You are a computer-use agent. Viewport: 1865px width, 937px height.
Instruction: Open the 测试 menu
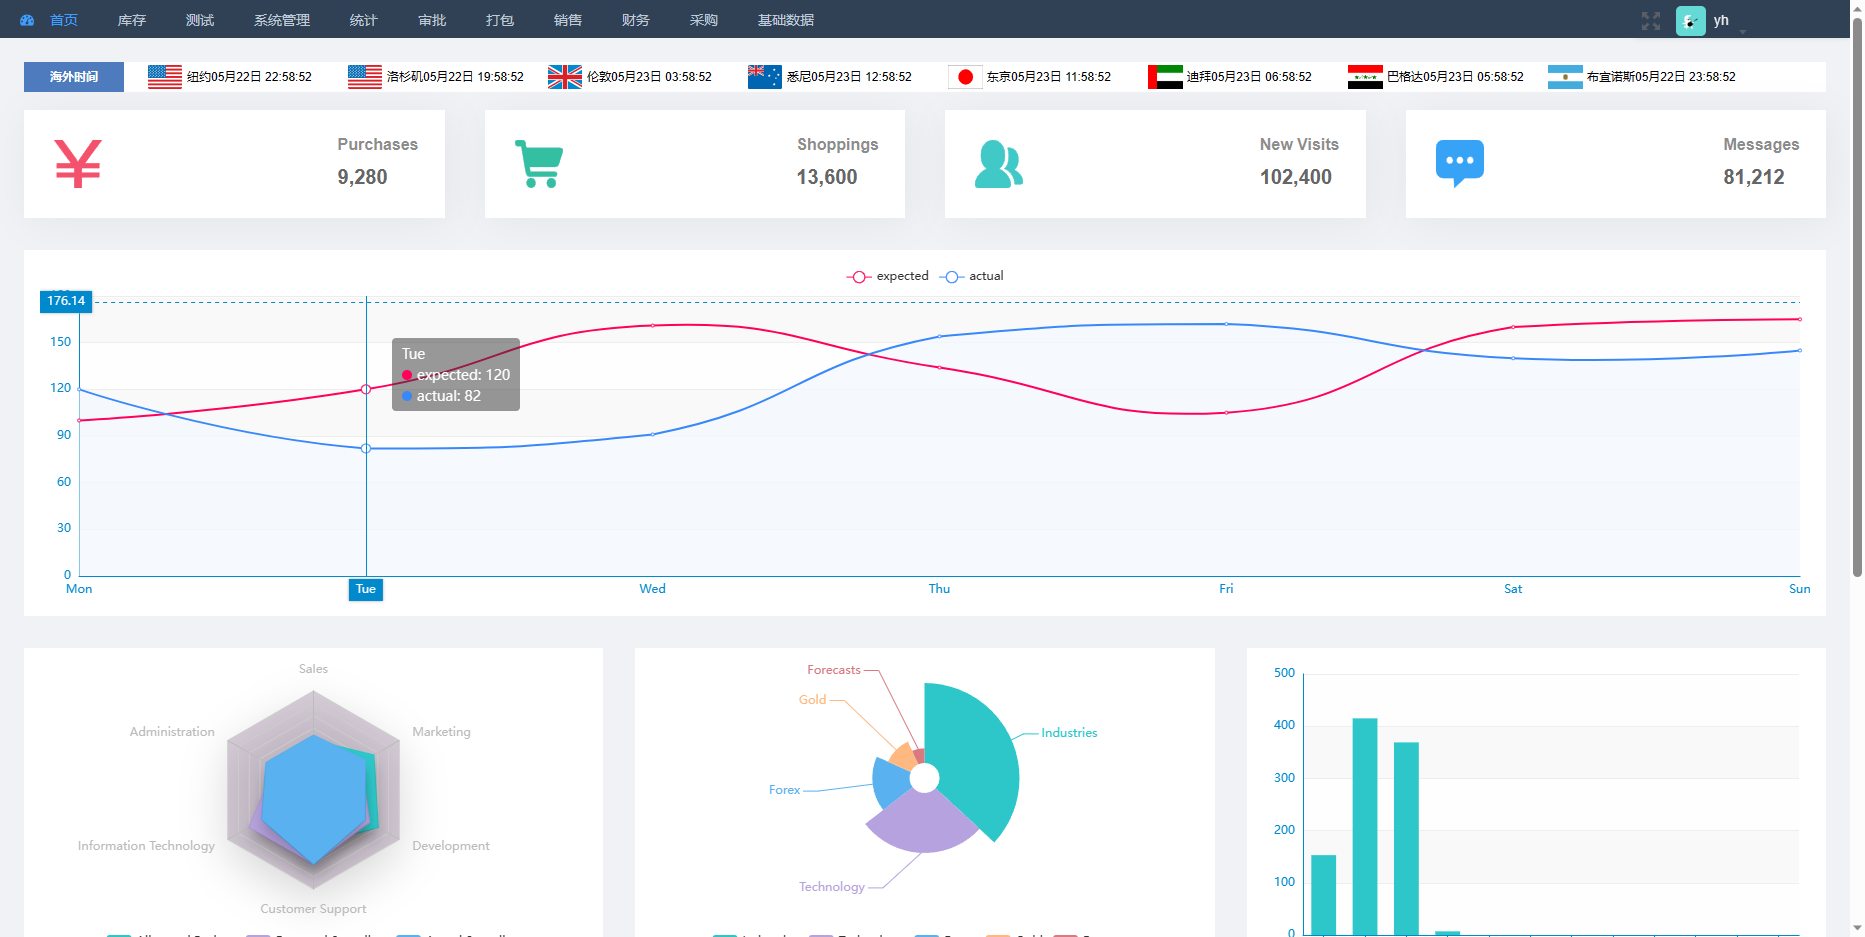pos(200,20)
